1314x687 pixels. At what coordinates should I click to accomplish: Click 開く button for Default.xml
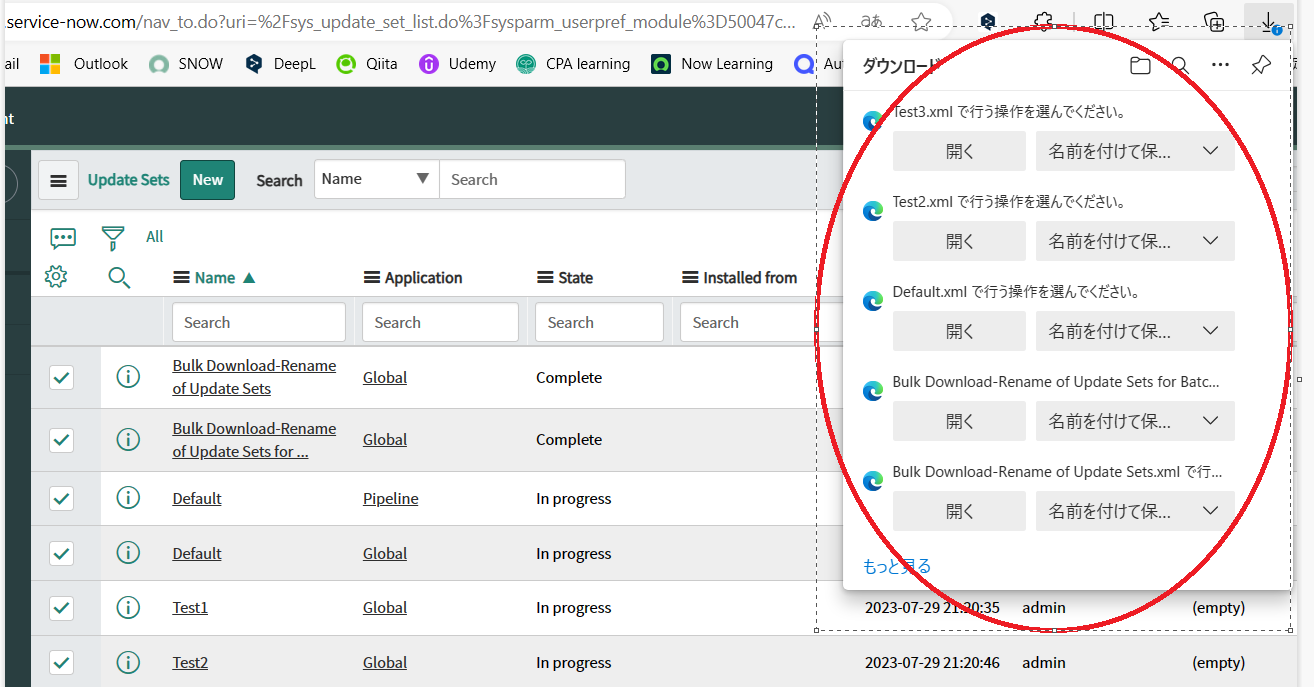[959, 331]
